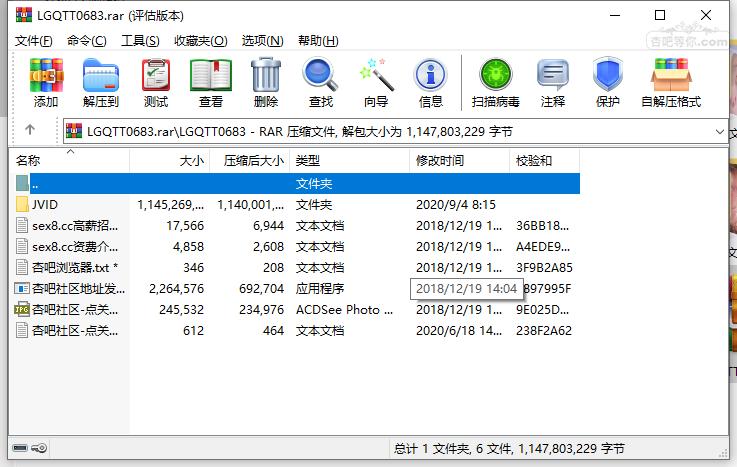This screenshot has height=467, width=737.
Task: Click the status bar resize grip
Action: pos(723,453)
